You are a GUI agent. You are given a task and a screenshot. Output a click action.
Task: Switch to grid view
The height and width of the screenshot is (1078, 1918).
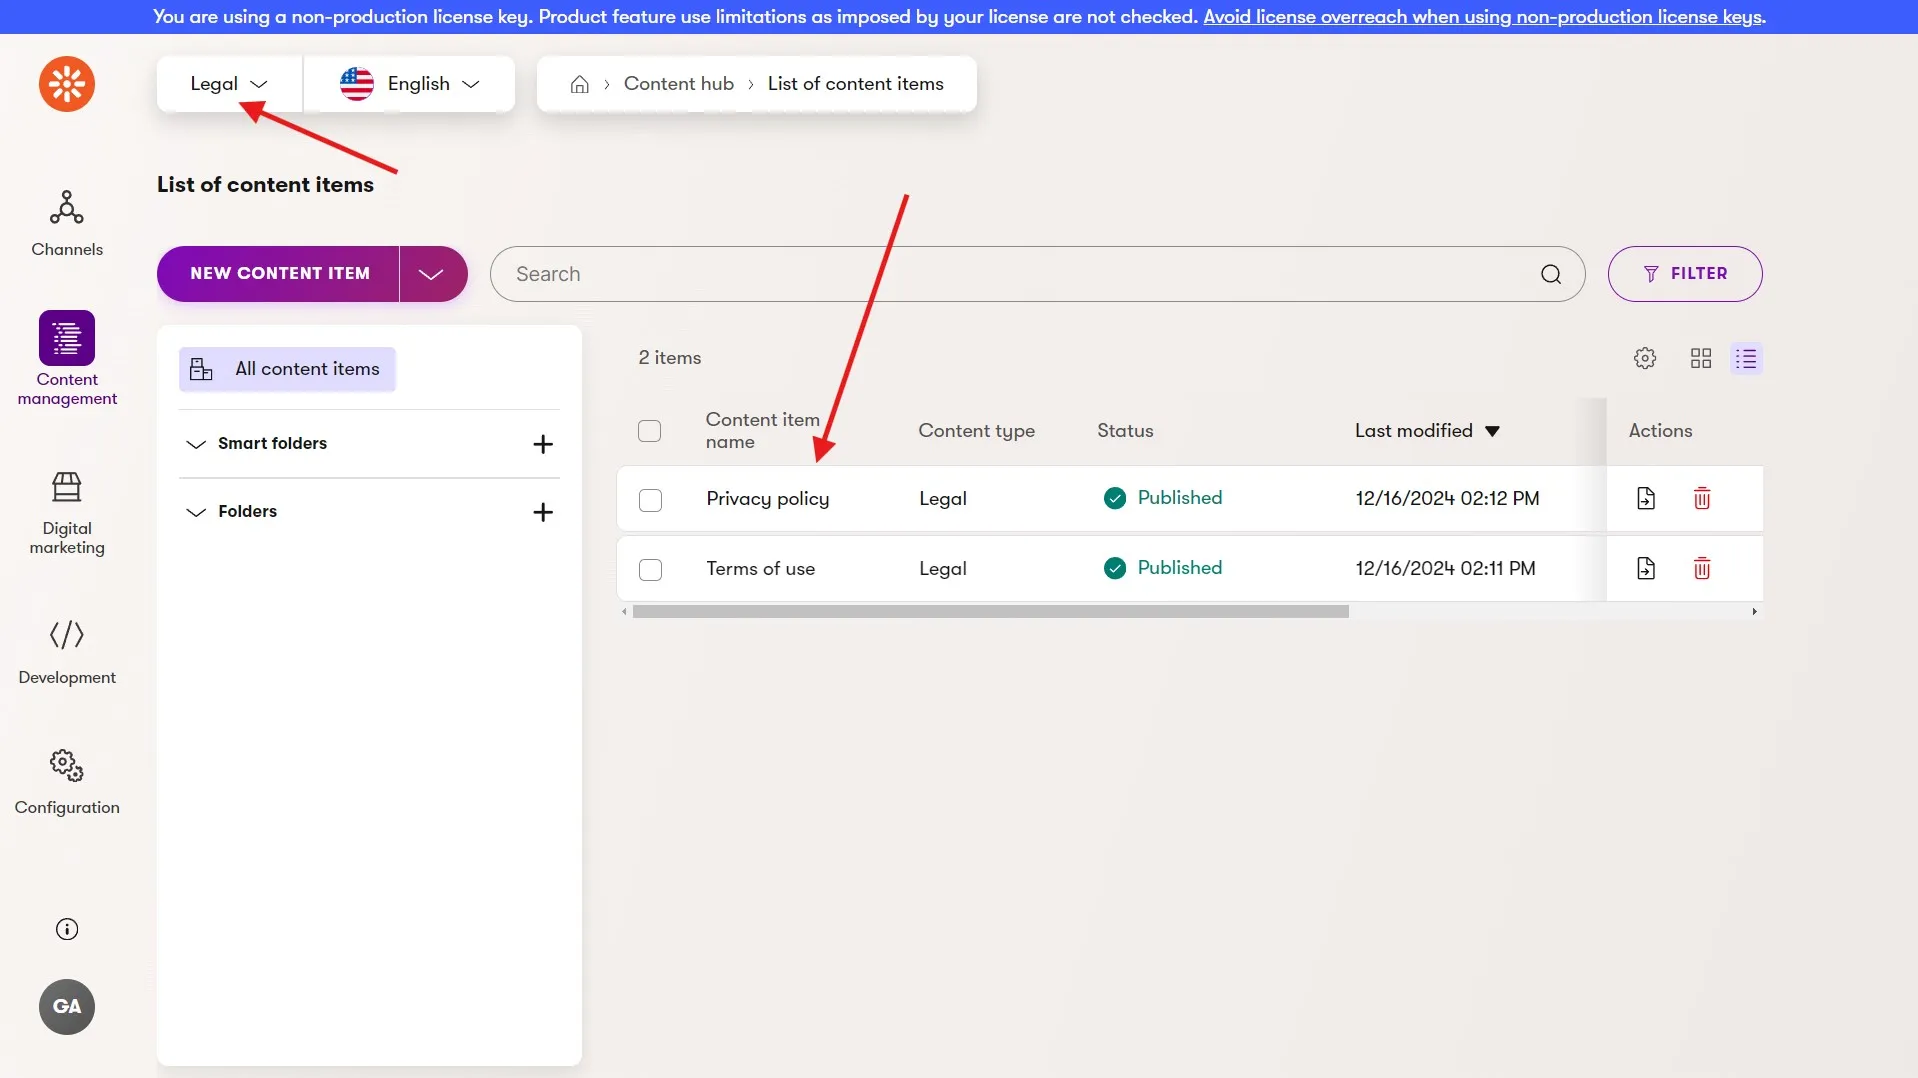[x=1701, y=358]
